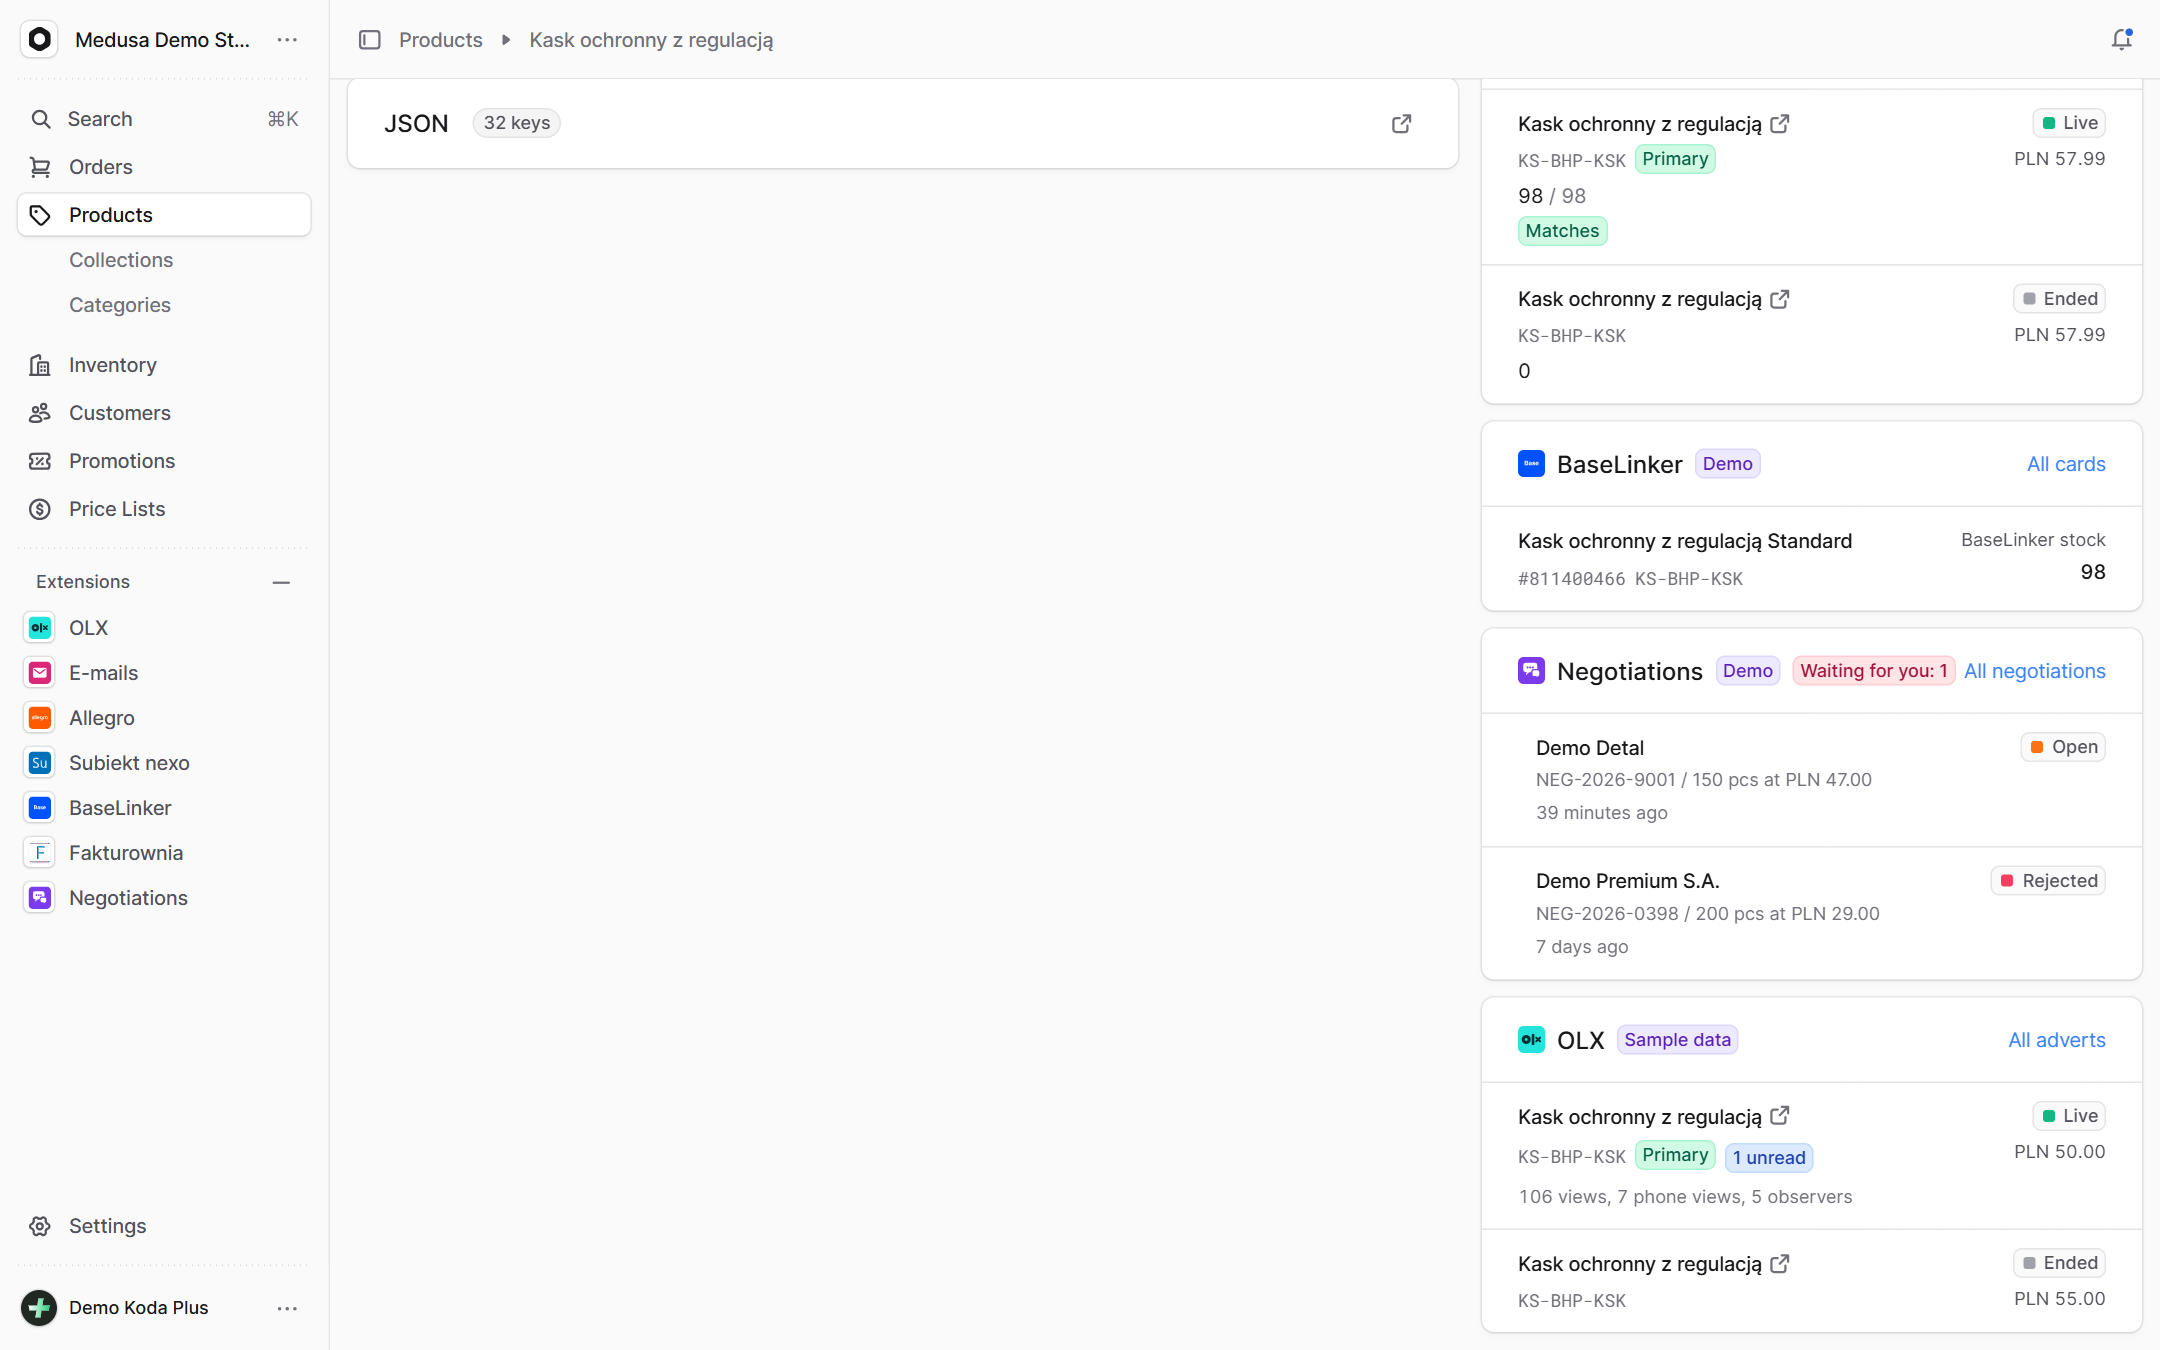The image size is (2160, 1350).
Task: Go to Orders
Action: click(164, 167)
